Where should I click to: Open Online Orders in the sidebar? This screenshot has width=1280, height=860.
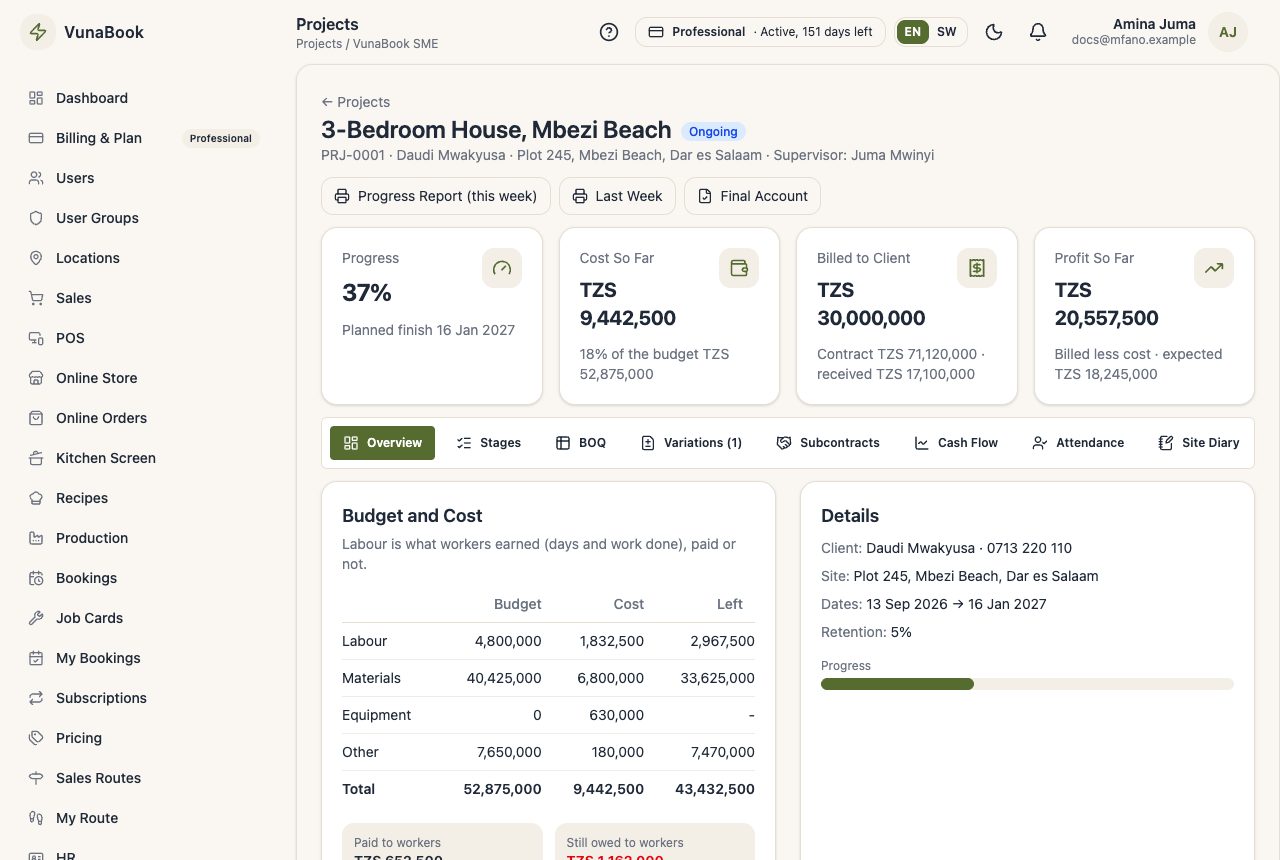144,418
